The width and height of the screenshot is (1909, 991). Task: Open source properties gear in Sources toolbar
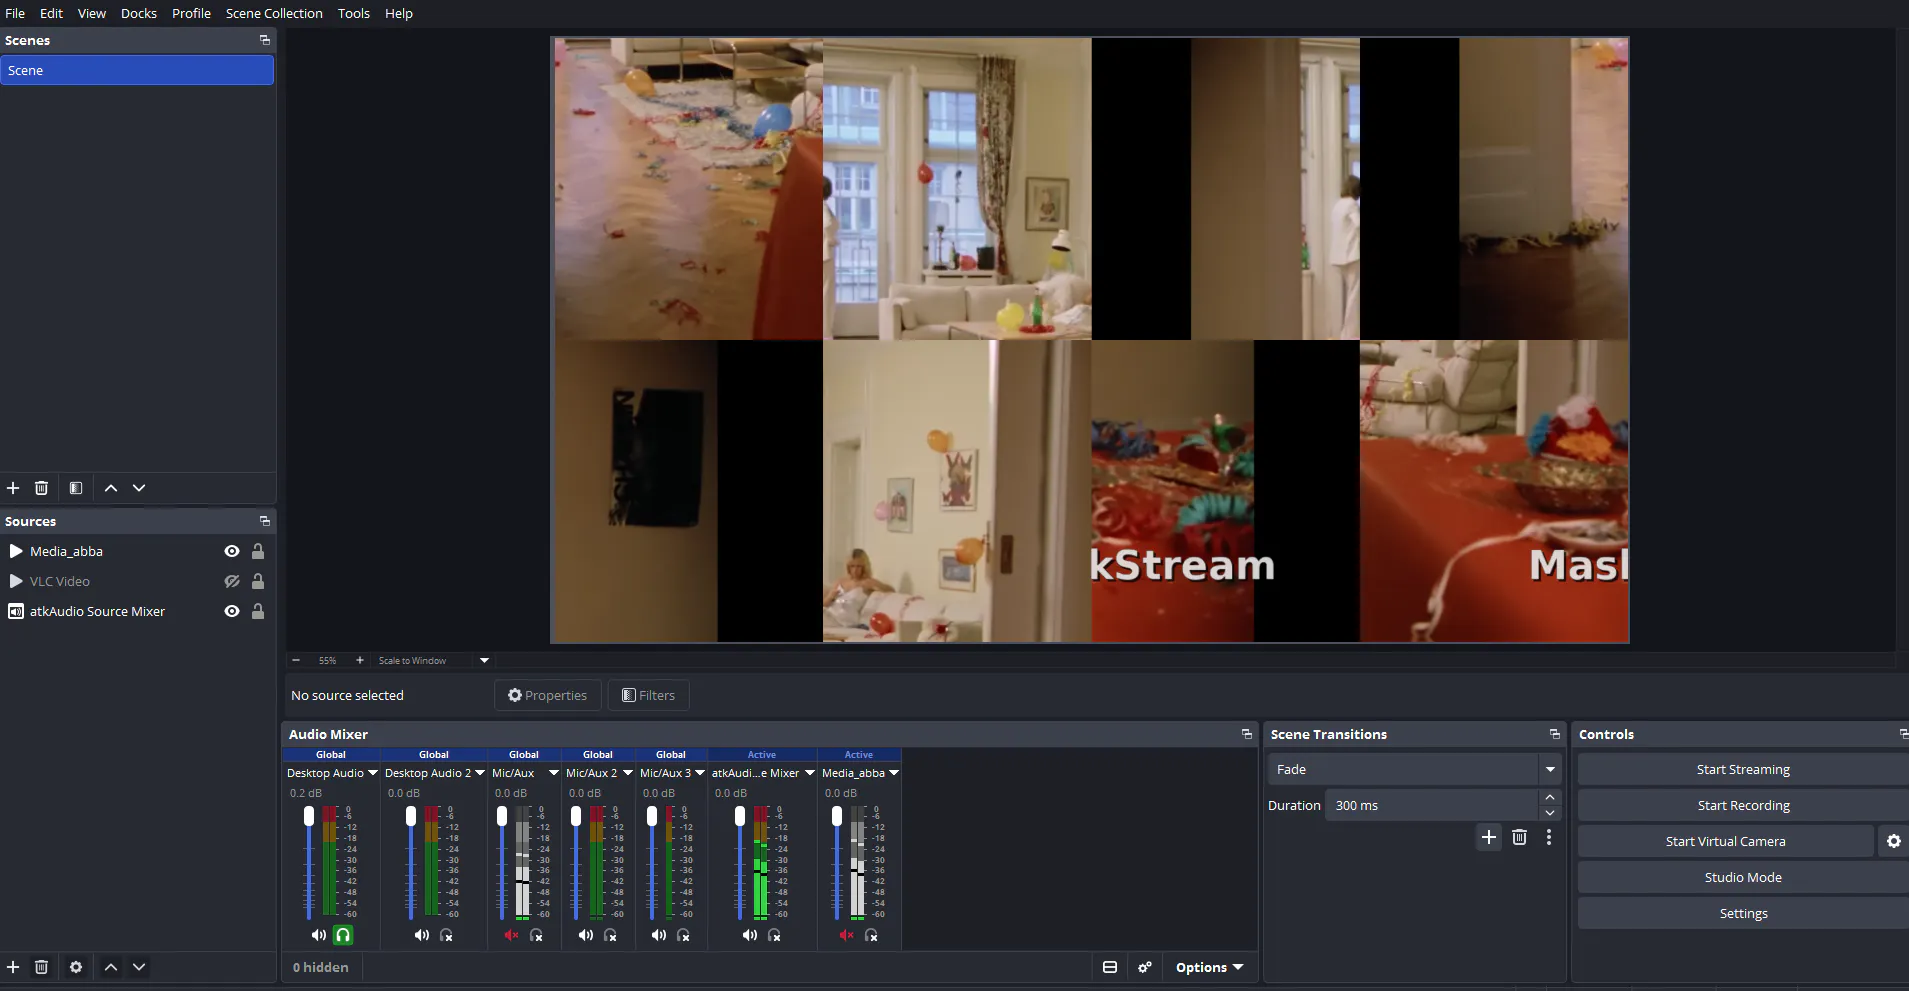tap(76, 967)
